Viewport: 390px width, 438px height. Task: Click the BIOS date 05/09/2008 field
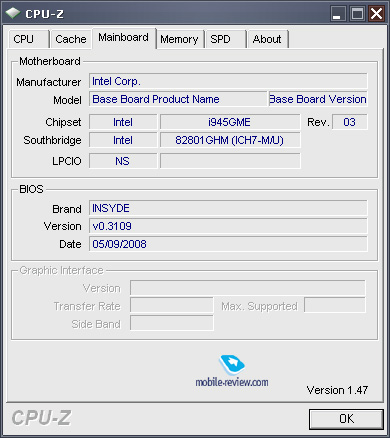(x=228, y=244)
